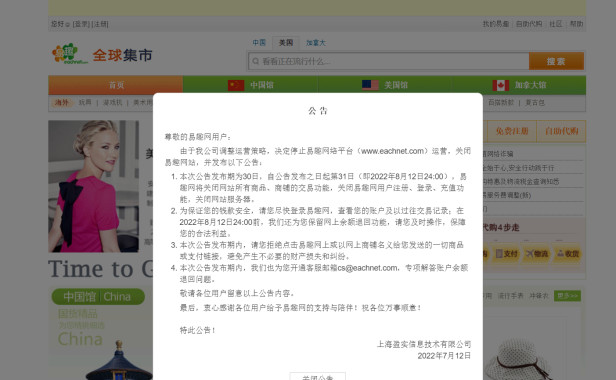Click the 安全行动 news item link

pos(518,168)
